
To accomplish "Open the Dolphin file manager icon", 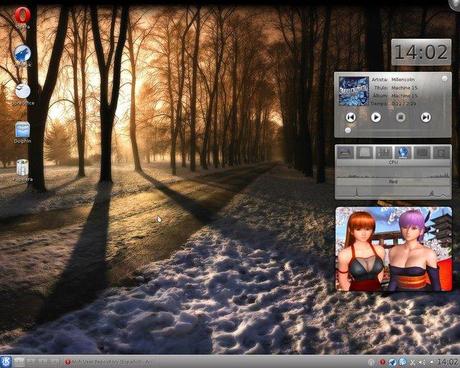I will pos(23,130).
